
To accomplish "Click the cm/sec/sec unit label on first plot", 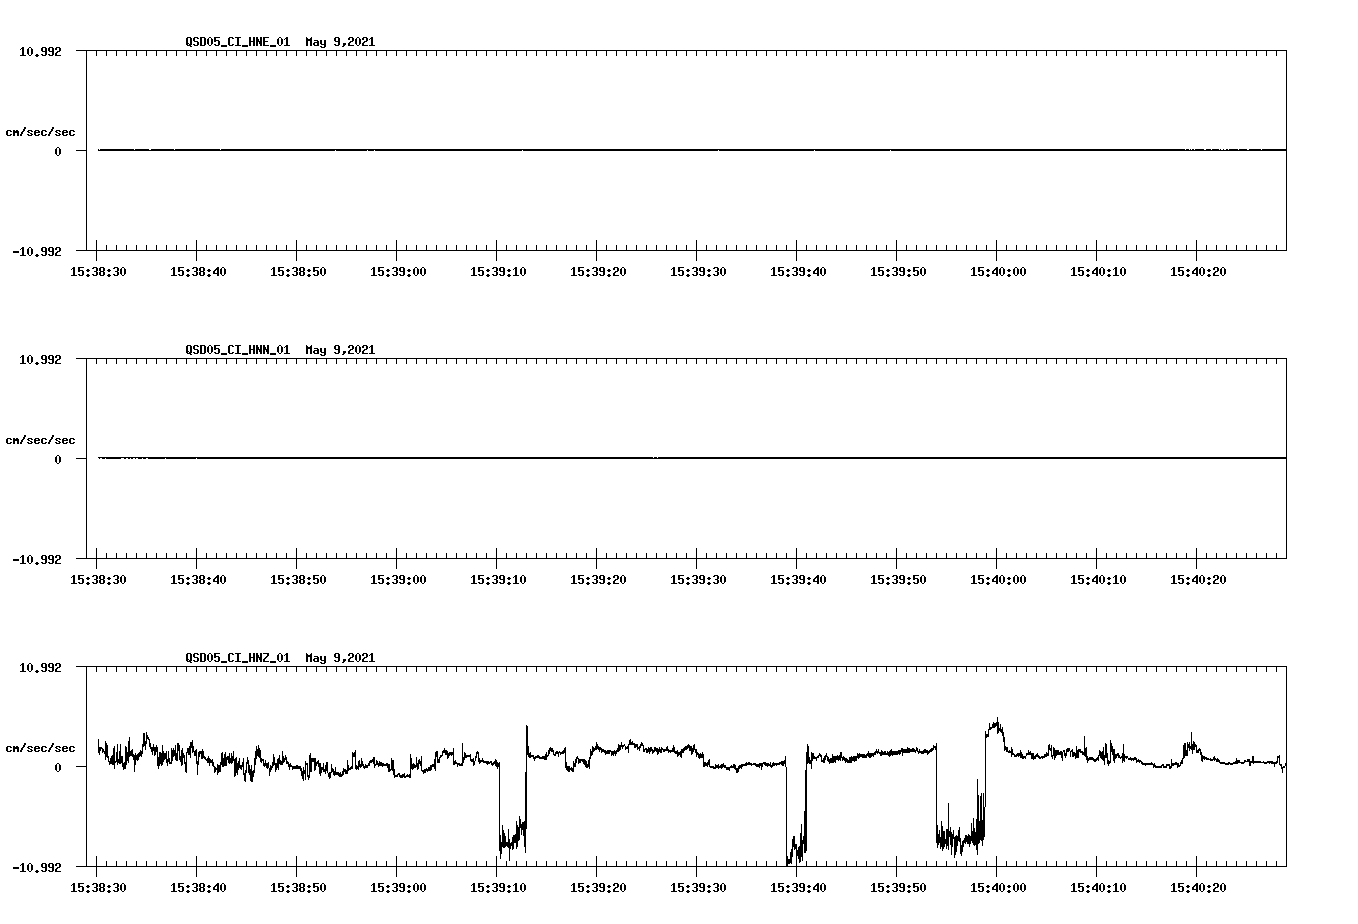I will 41,131.
